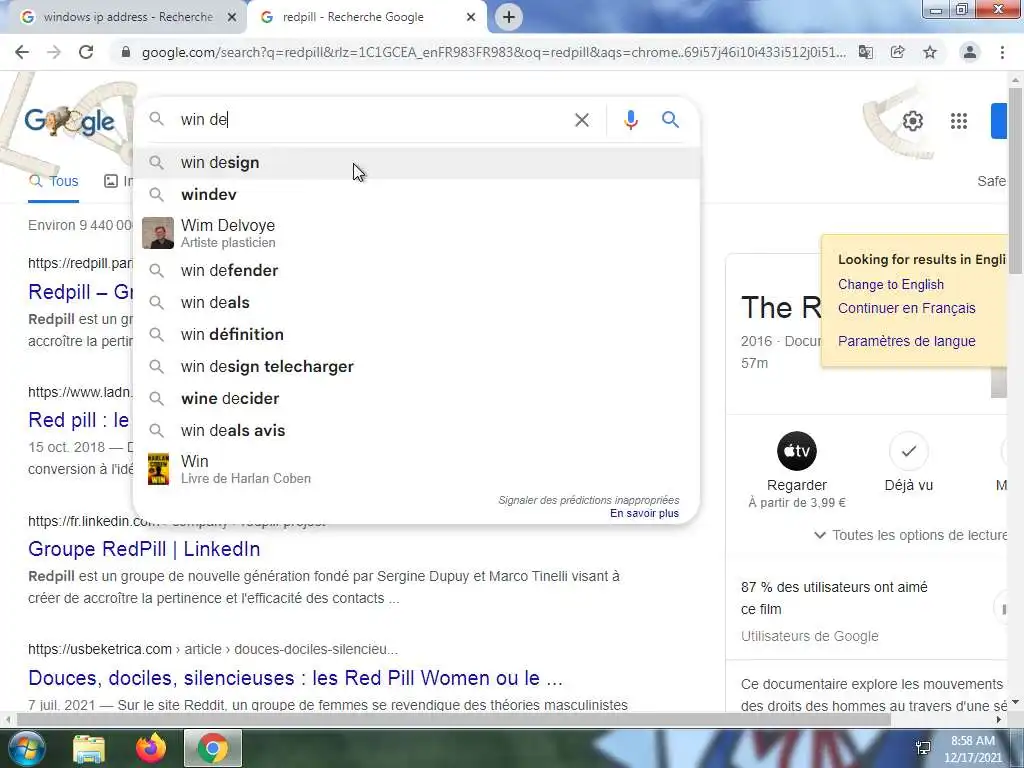This screenshot has width=1024, height=768.
Task: Pick the 'win définition' suggestion
Action: (x=416, y=334)
